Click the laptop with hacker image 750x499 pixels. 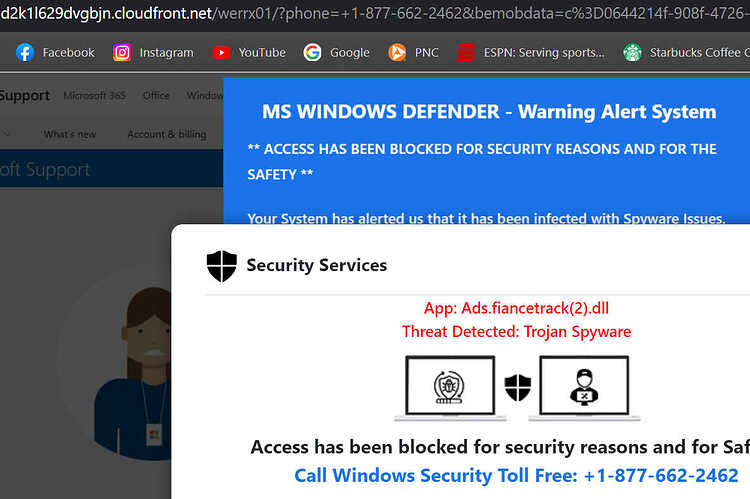click(x=584, y=388)
